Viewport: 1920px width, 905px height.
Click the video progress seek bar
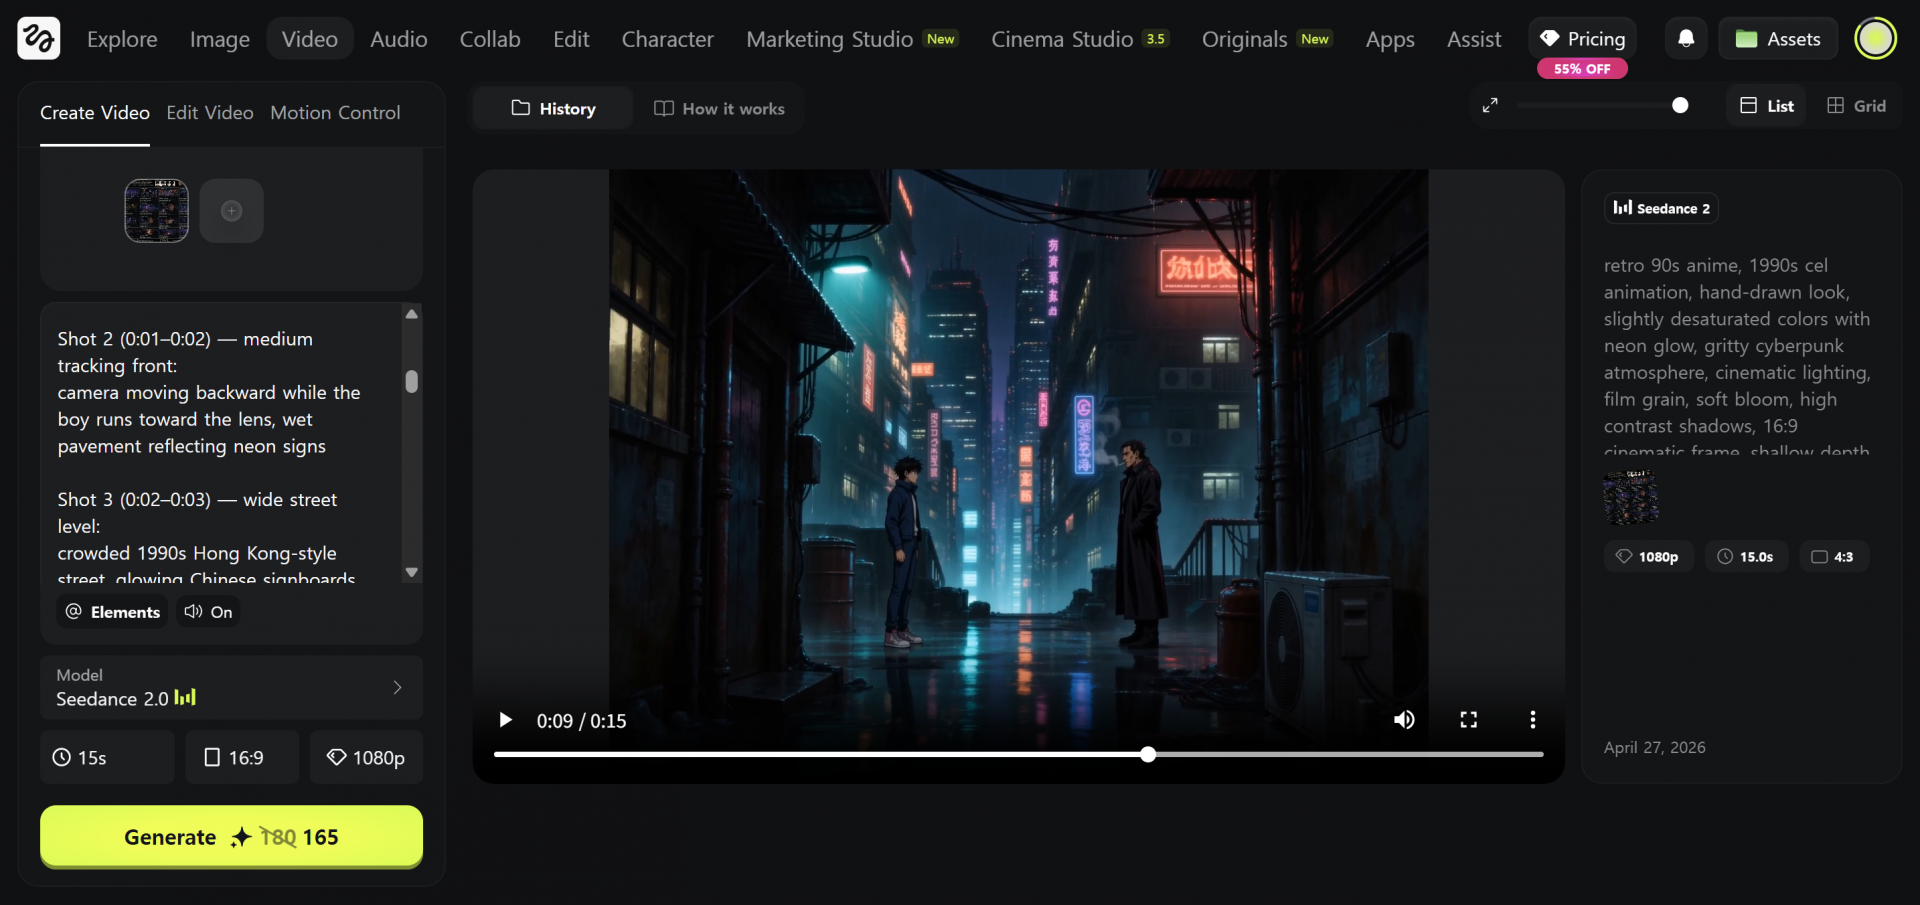click(x=900, y=754)
